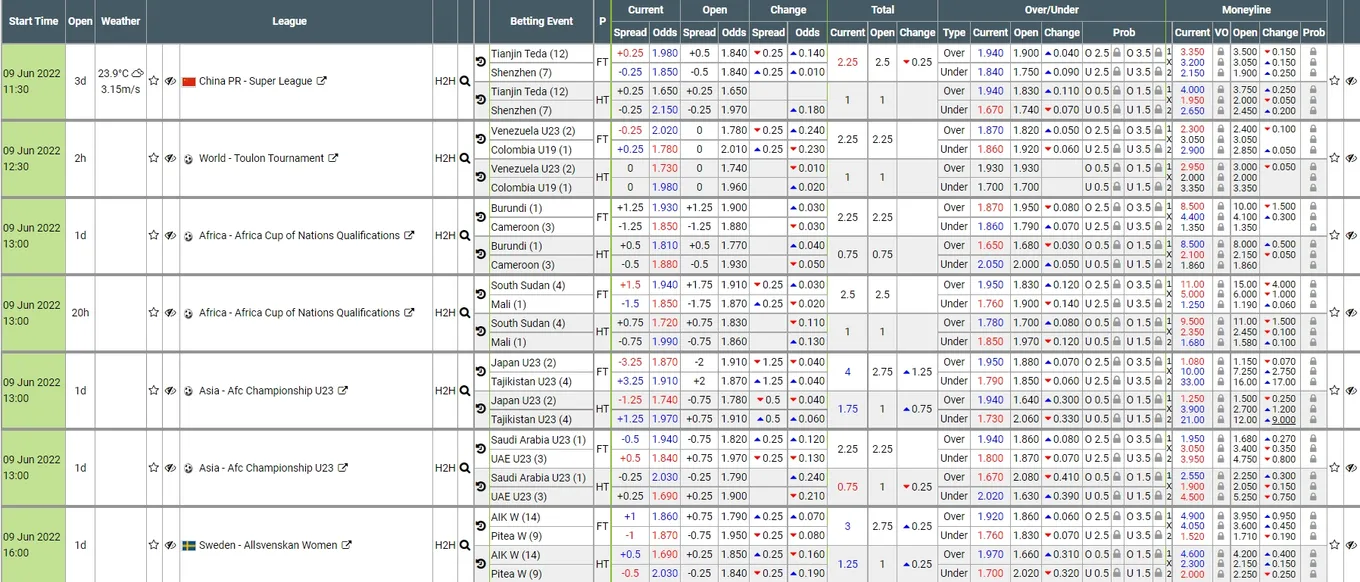Click the Weather column header

click(121, 21)
